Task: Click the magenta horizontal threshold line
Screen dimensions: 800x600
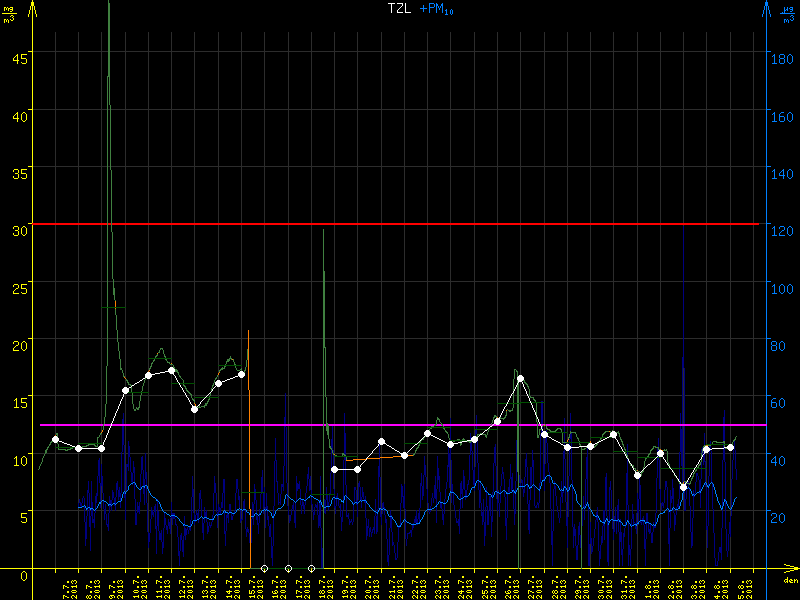Action: point(400,425)
